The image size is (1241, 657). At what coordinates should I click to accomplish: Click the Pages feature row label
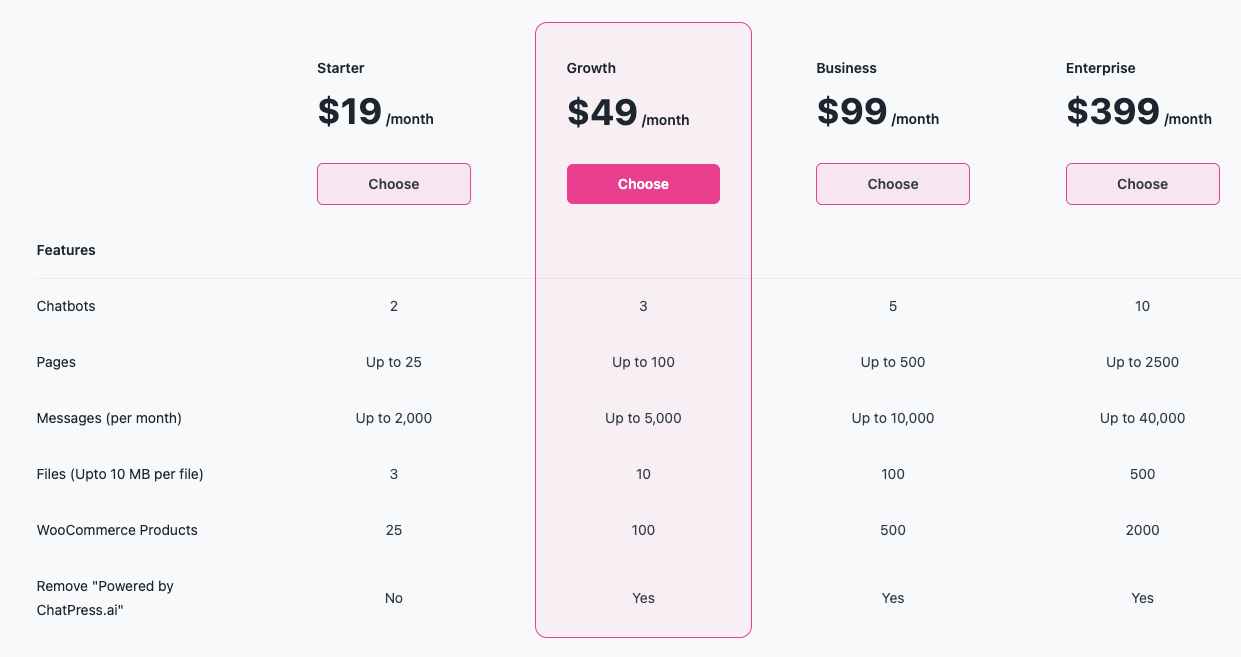(x=56, y=362)
